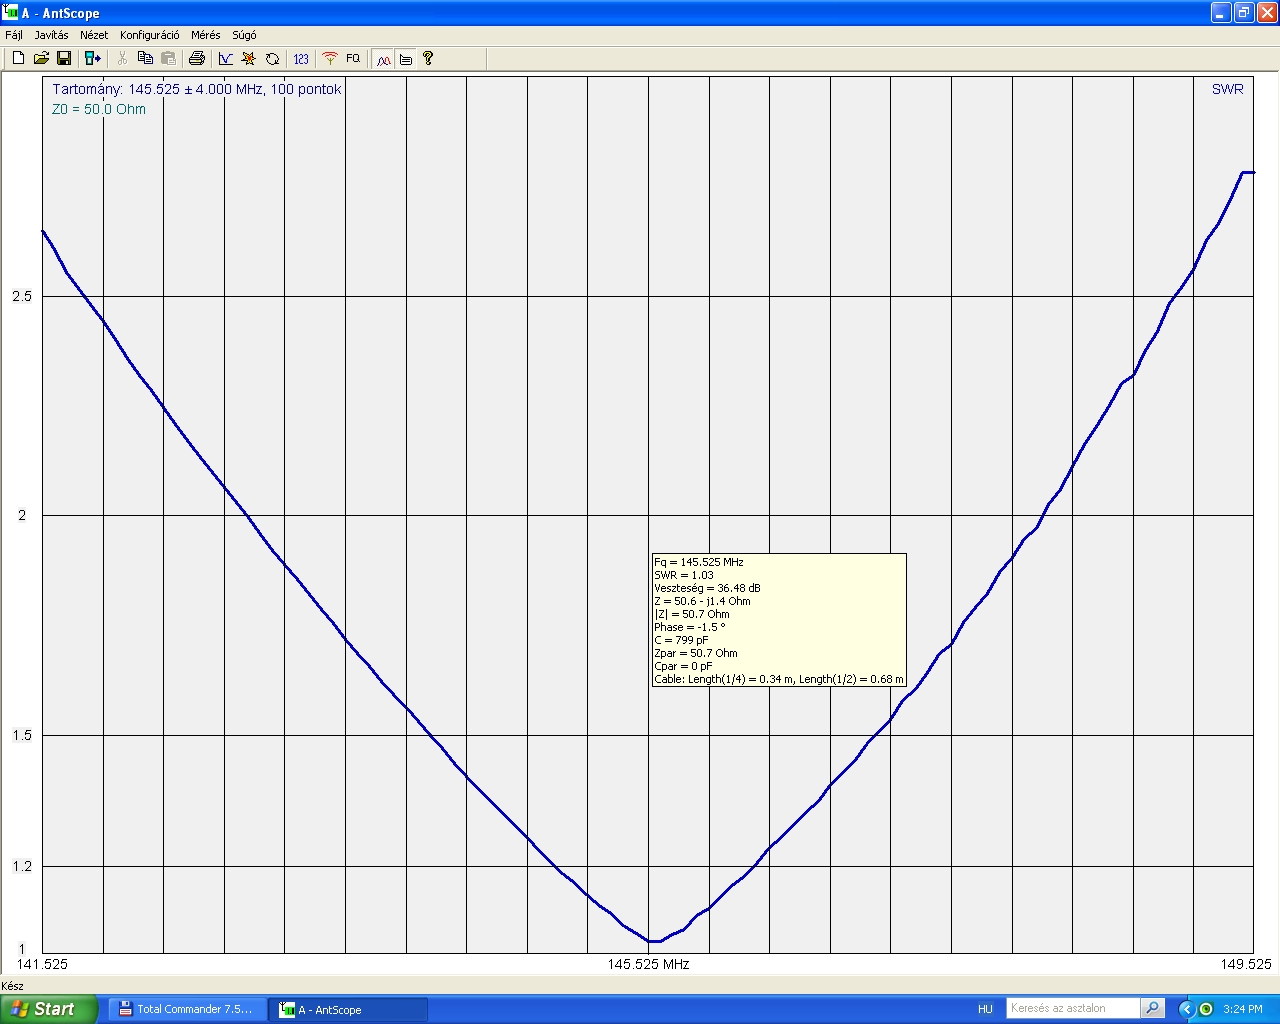Switch to Total Commander in the taskbar
Viewport: 1280px width, 1024px height.
pyautogui.click(x=186, y=1009)
